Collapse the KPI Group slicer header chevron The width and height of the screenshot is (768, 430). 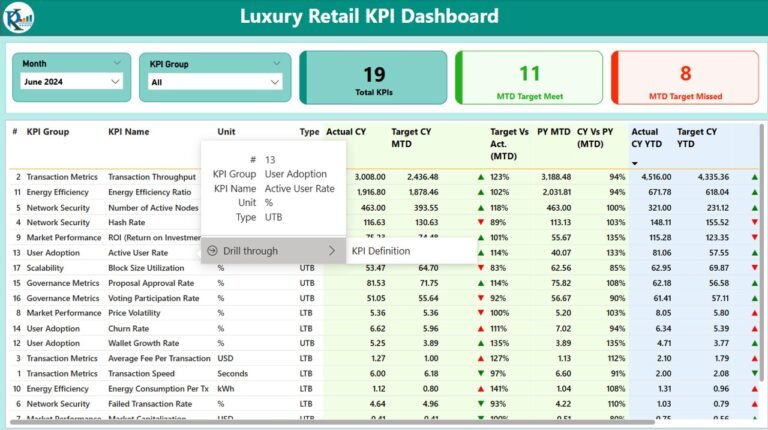pos(276,63)
